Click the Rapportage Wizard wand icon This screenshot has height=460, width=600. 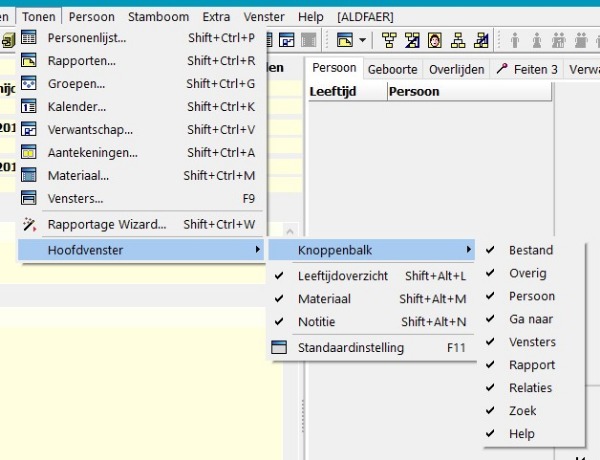click(29, 224)
